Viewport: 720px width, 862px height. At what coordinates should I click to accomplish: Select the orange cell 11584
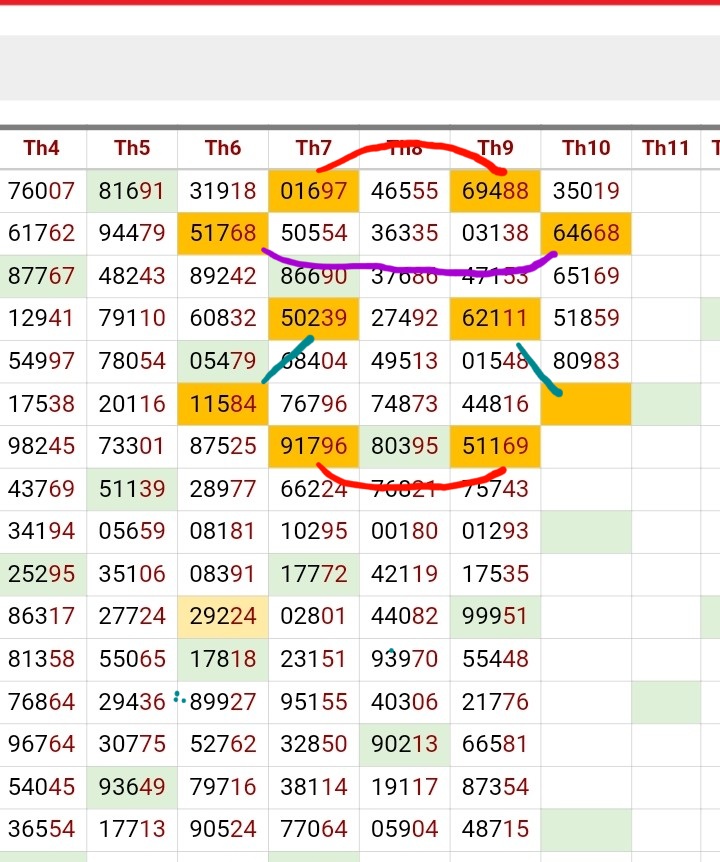pyautogui.click(x=223, y=403)
